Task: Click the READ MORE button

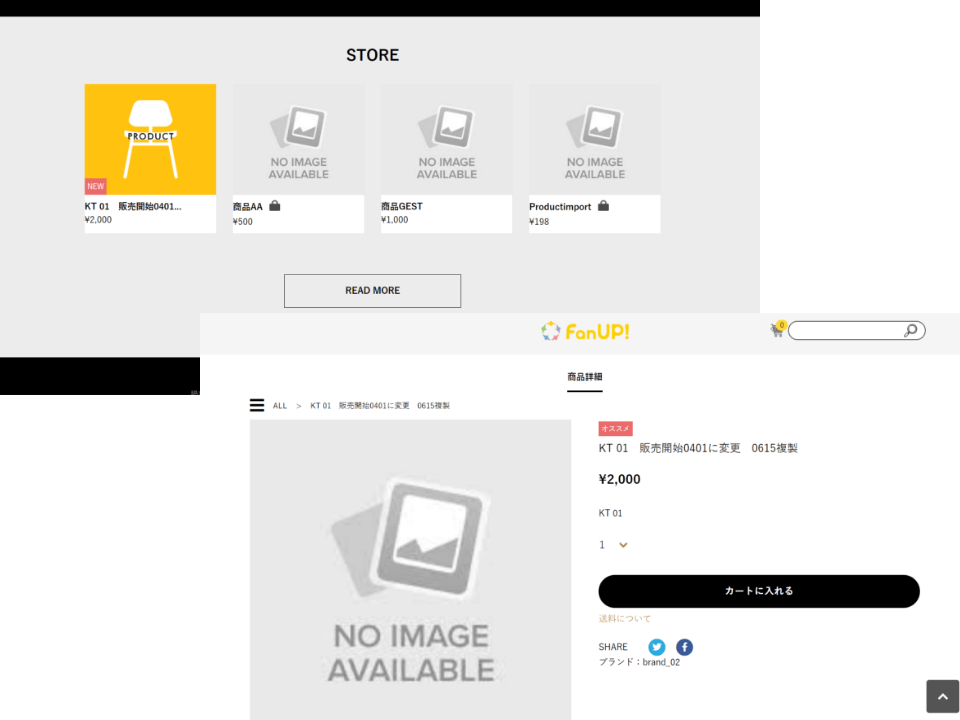Action: pyautogui.click(x=372, y=291)
